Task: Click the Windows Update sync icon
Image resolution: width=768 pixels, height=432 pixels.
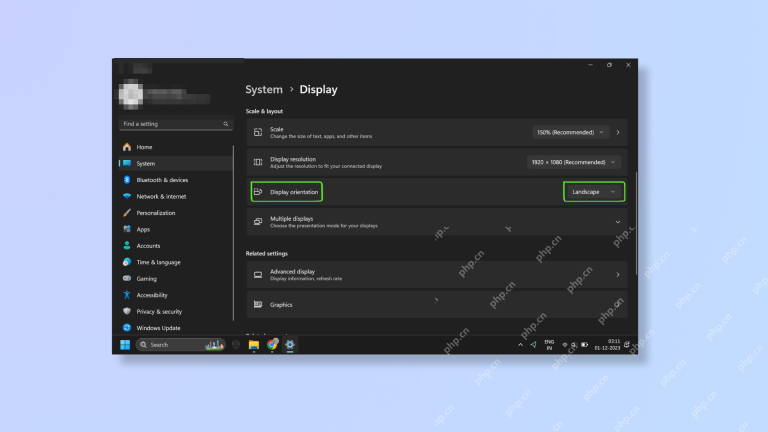Action: pos(127,328)
